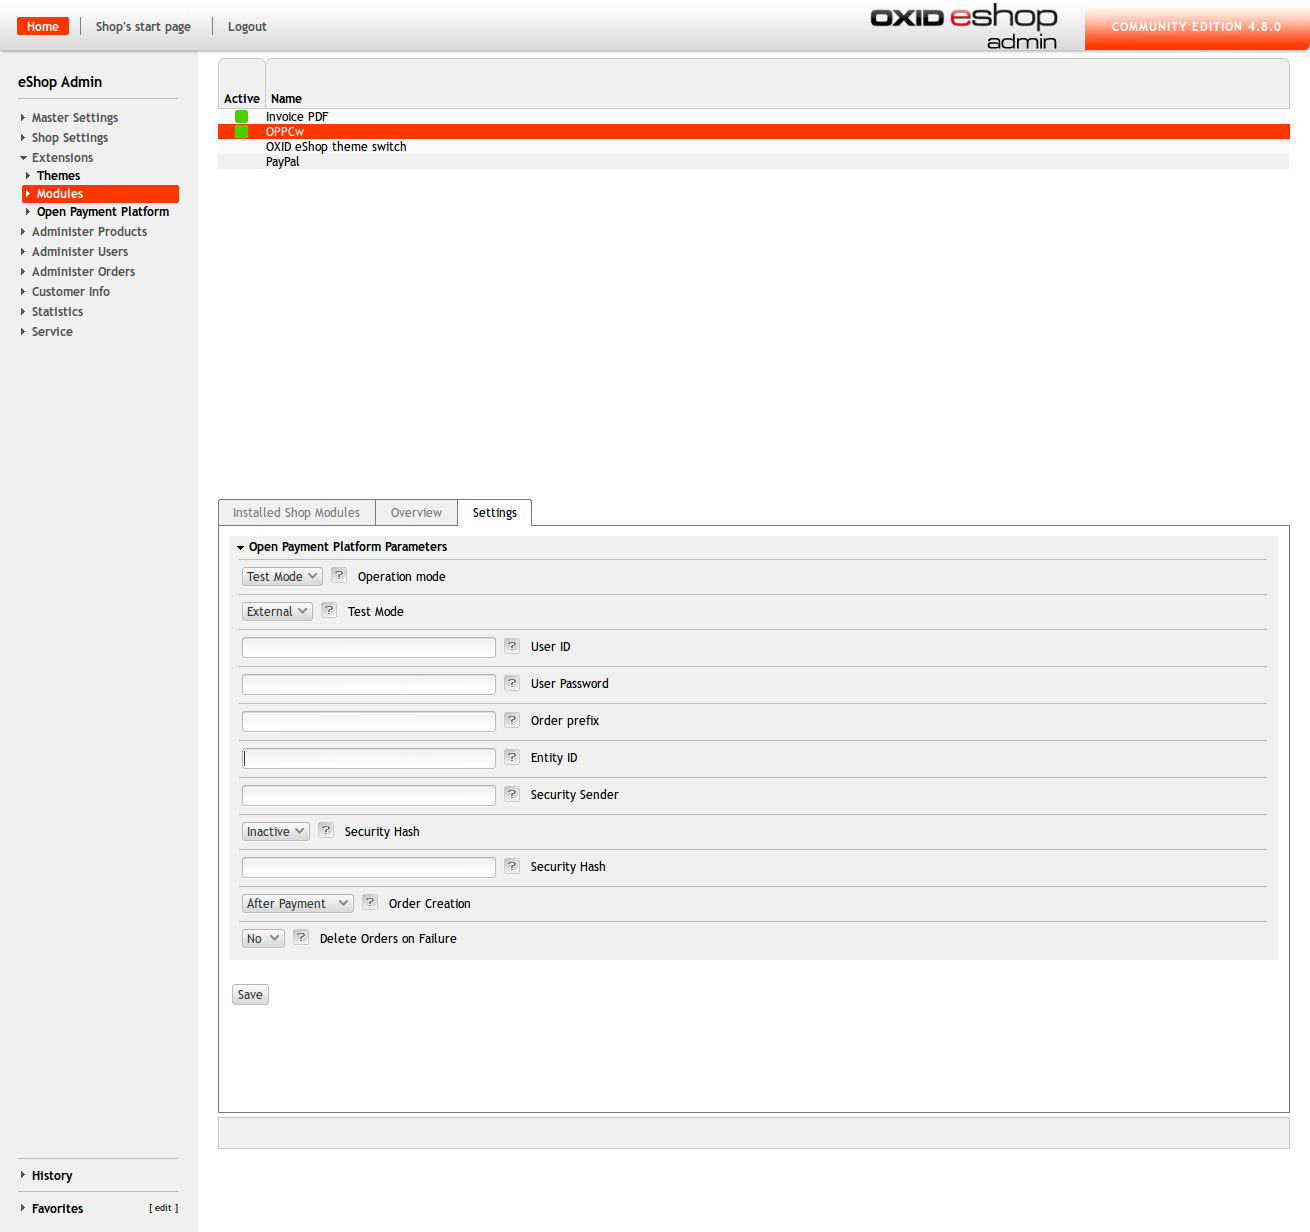This screenshot has height=1232, width=1310.
Task: Click edit link next to Favorites
Action: click(164, 1208)
